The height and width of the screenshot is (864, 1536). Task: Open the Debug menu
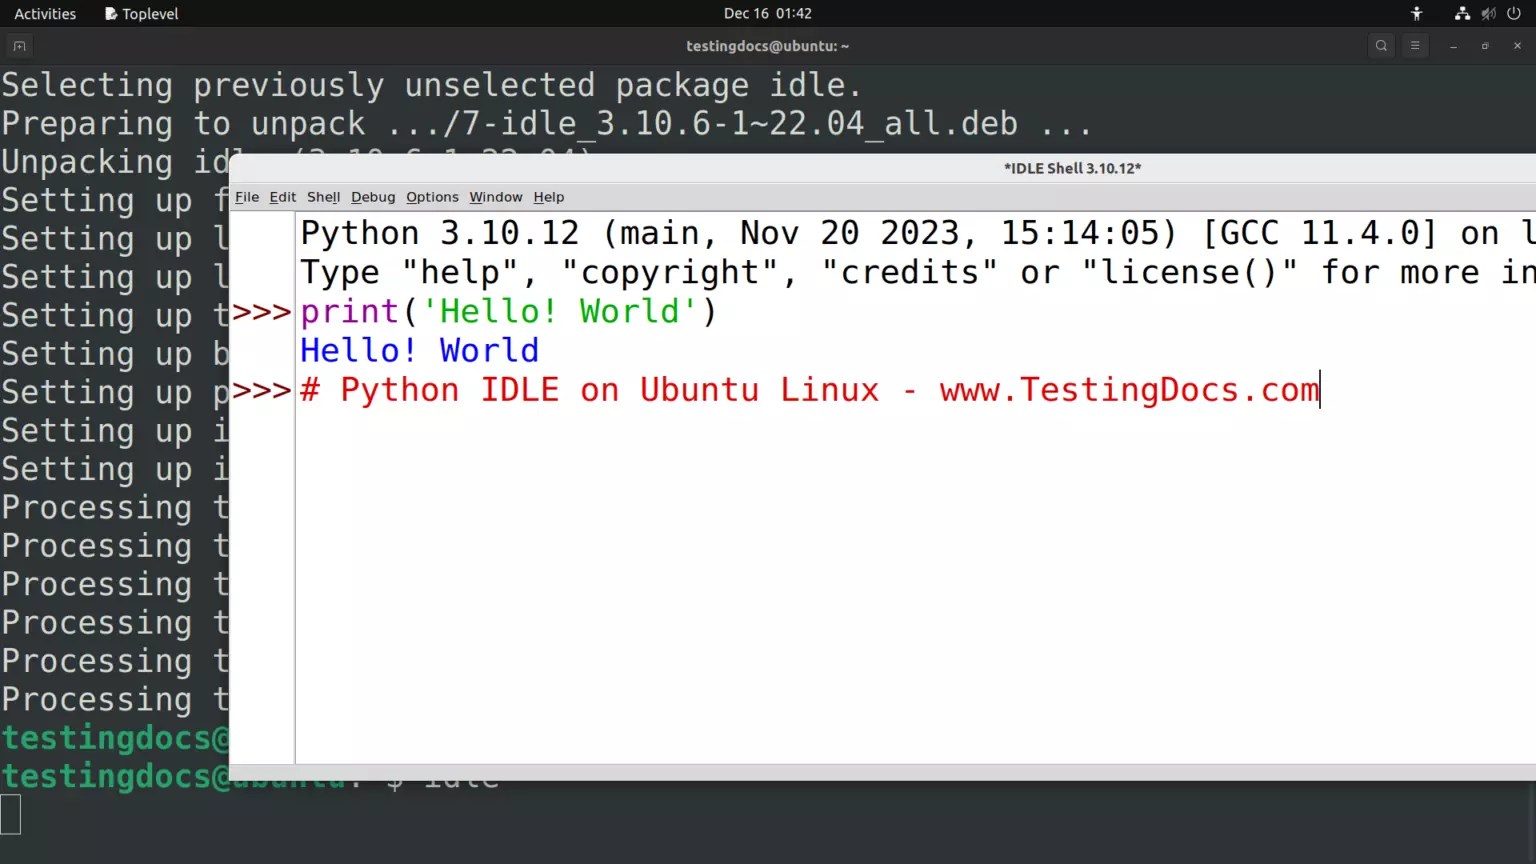click(373, 197)
